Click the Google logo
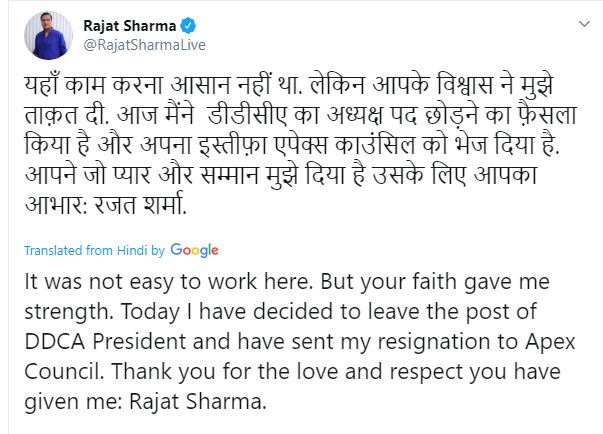 click(x=194, y=250)
